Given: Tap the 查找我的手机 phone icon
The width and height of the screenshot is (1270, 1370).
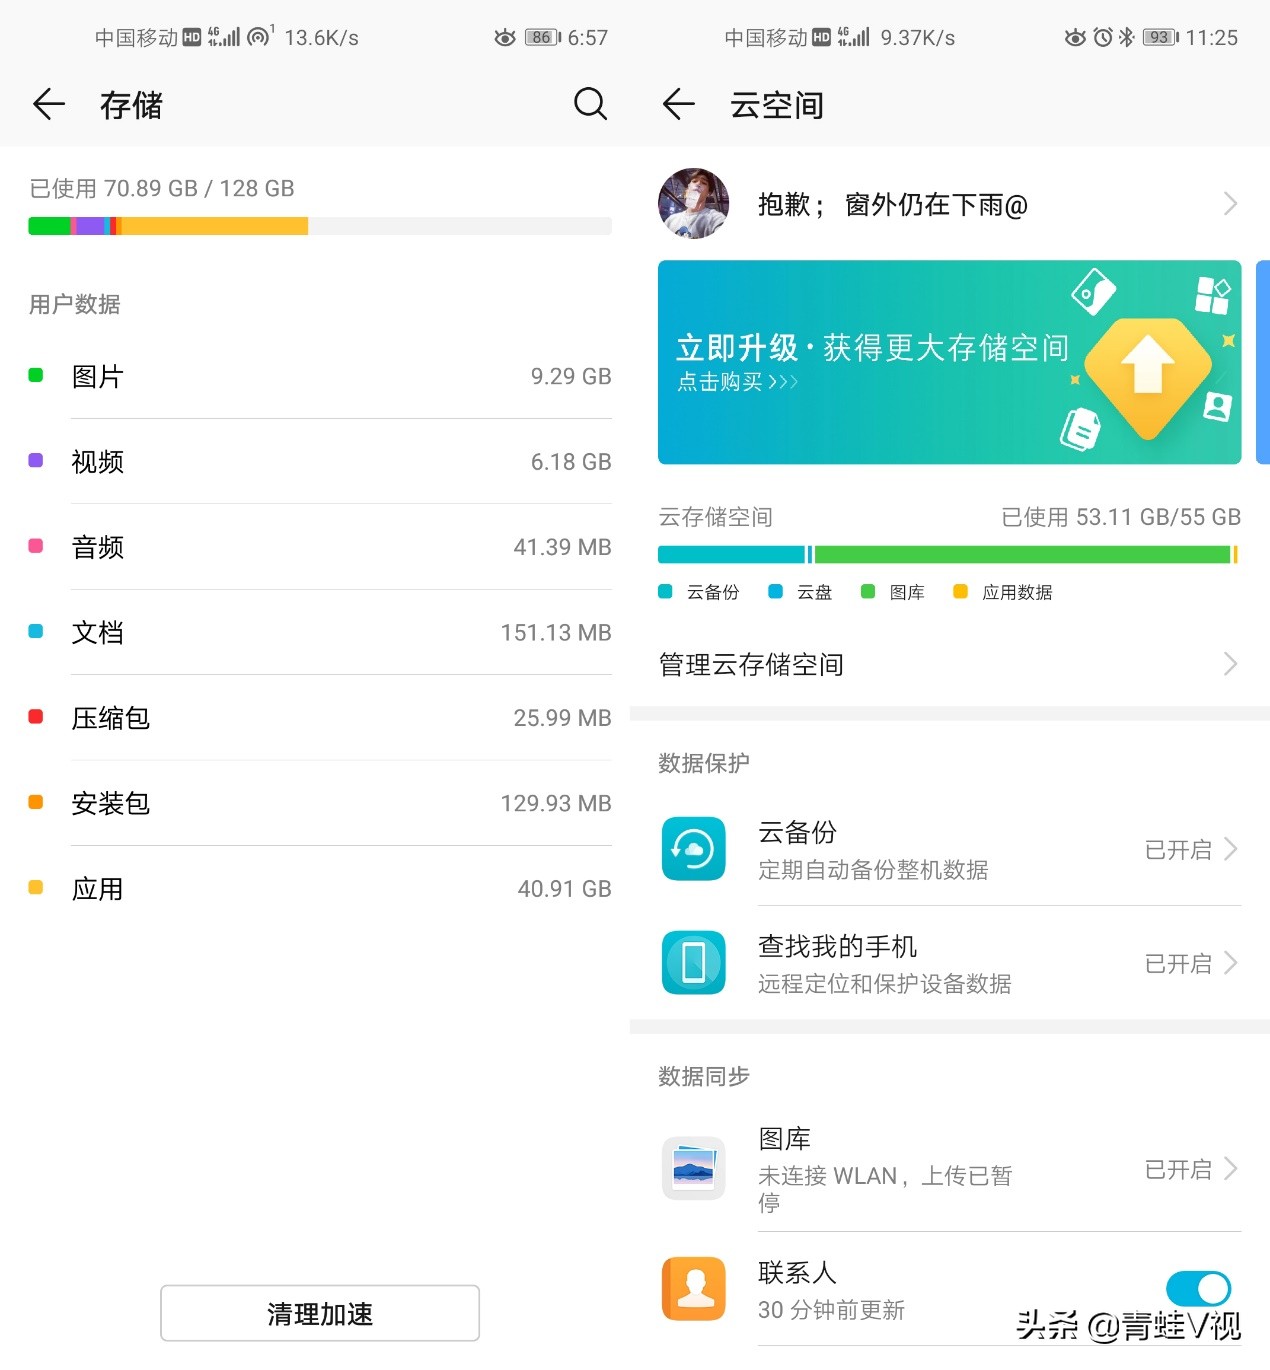Looking at the screenshot, I should (x=693, y=963).
